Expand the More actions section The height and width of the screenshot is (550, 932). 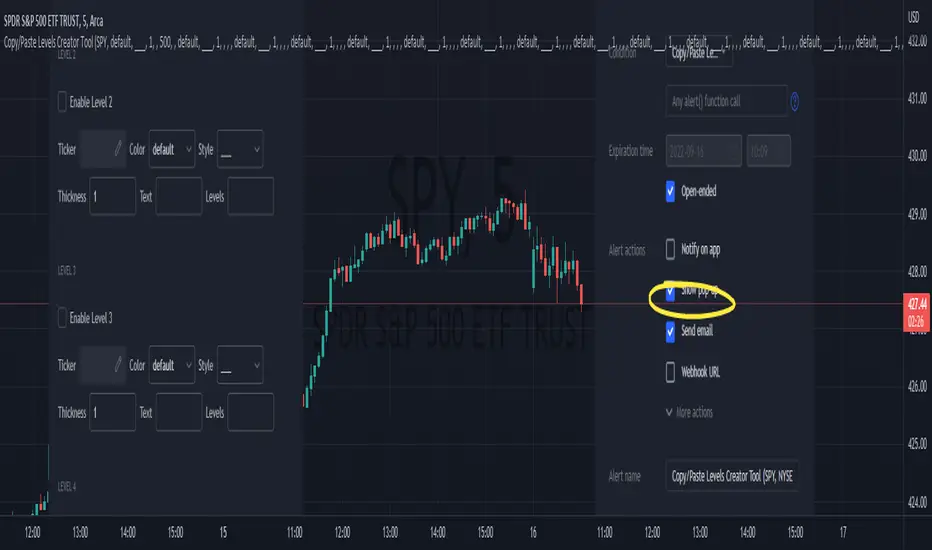pyautogui.click(x=689, y=412)
